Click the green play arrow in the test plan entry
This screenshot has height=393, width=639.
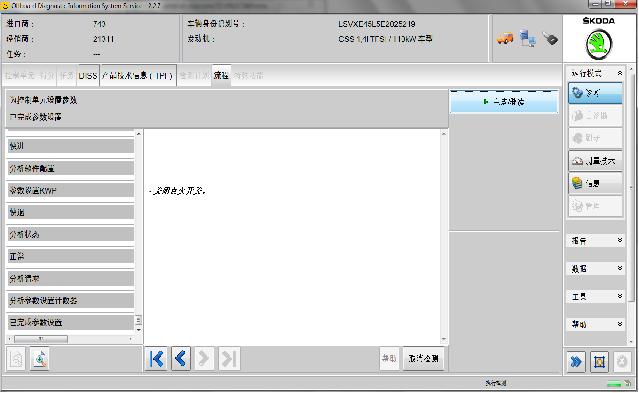[x=486, y=102]
